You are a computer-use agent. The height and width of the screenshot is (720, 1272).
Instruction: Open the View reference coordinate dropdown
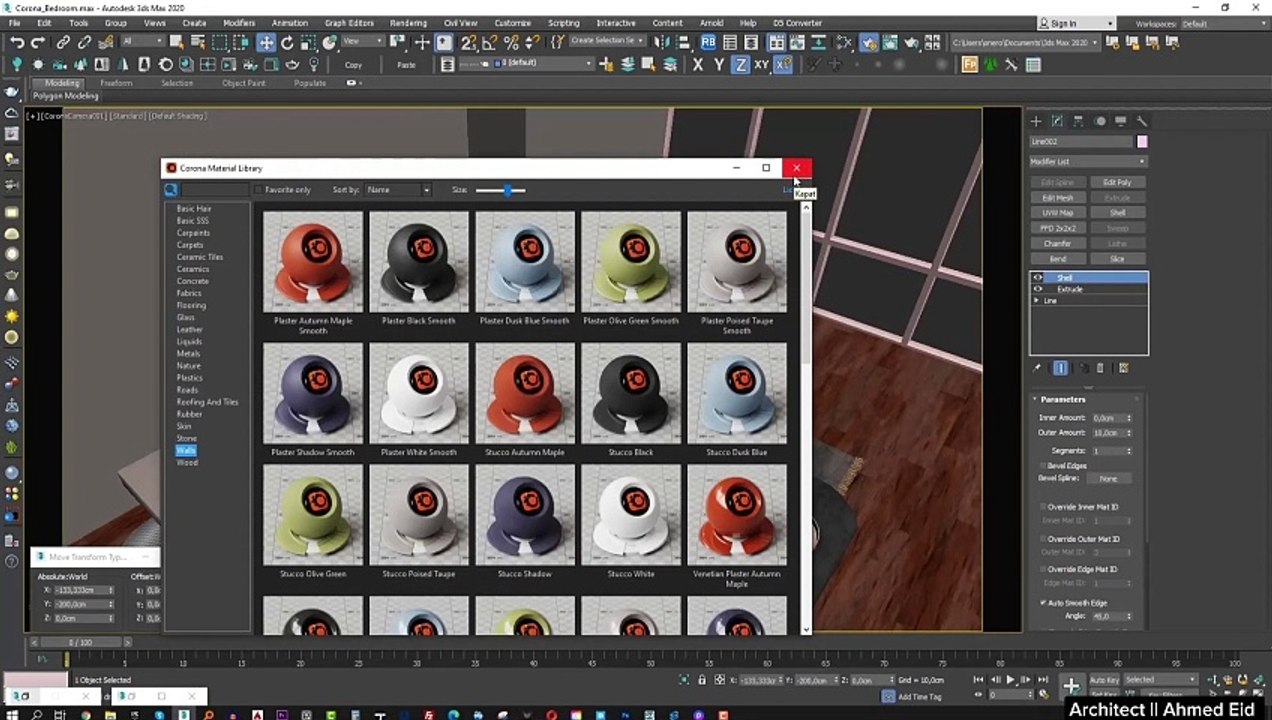(363, 42)
